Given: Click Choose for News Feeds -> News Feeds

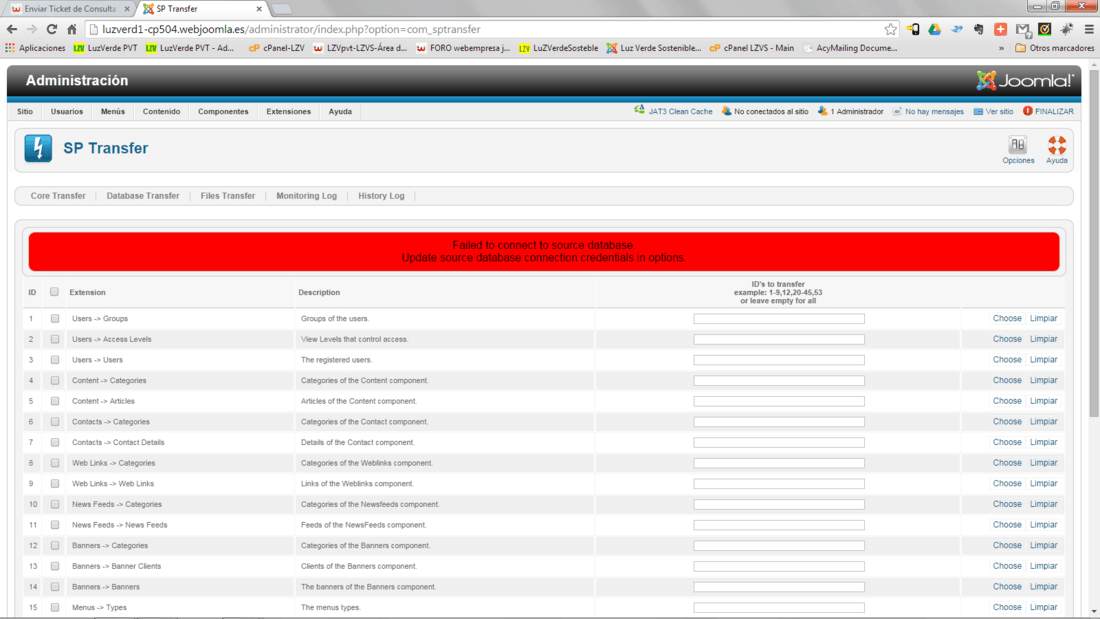Looking at the screenshot, I should [1007, 524].
